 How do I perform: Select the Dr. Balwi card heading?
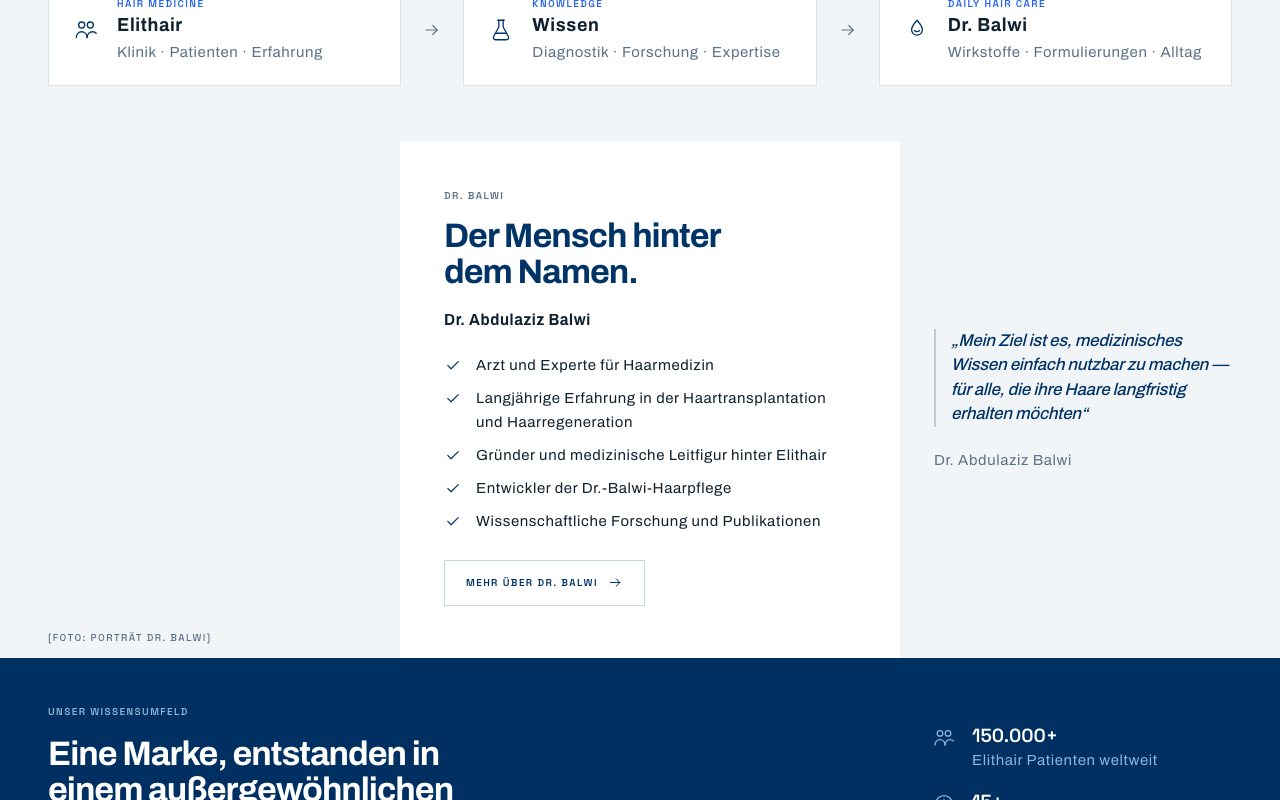click(x=988, y=25)
